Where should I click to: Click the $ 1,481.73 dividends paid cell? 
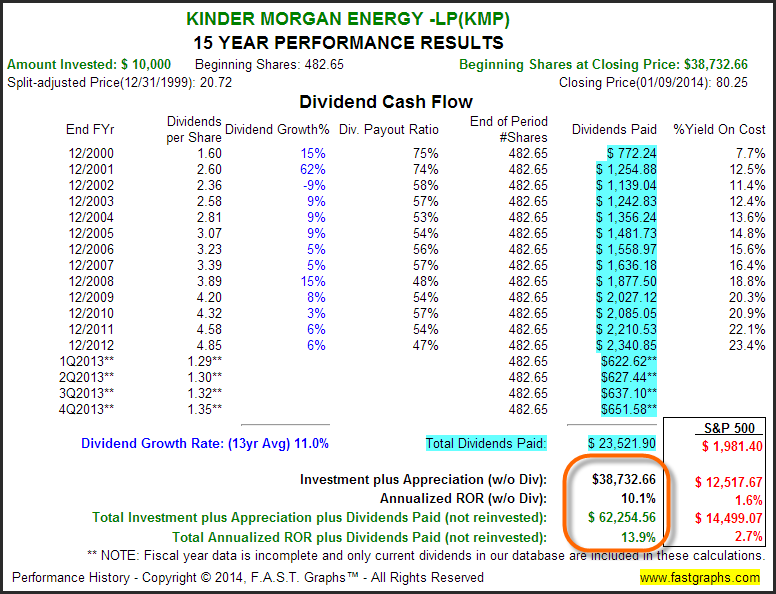pos(626,233)
